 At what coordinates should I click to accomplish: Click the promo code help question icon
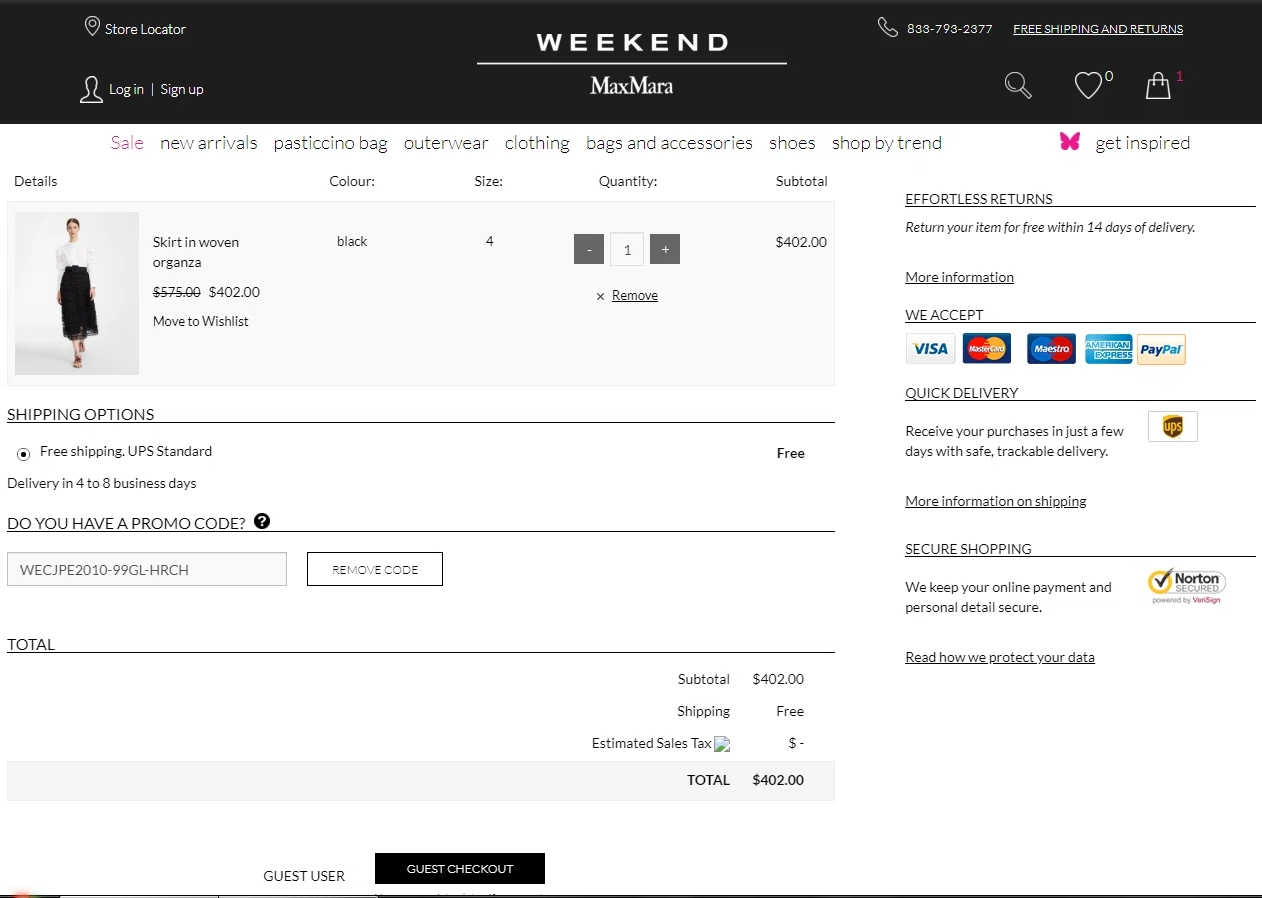(262, 521)
